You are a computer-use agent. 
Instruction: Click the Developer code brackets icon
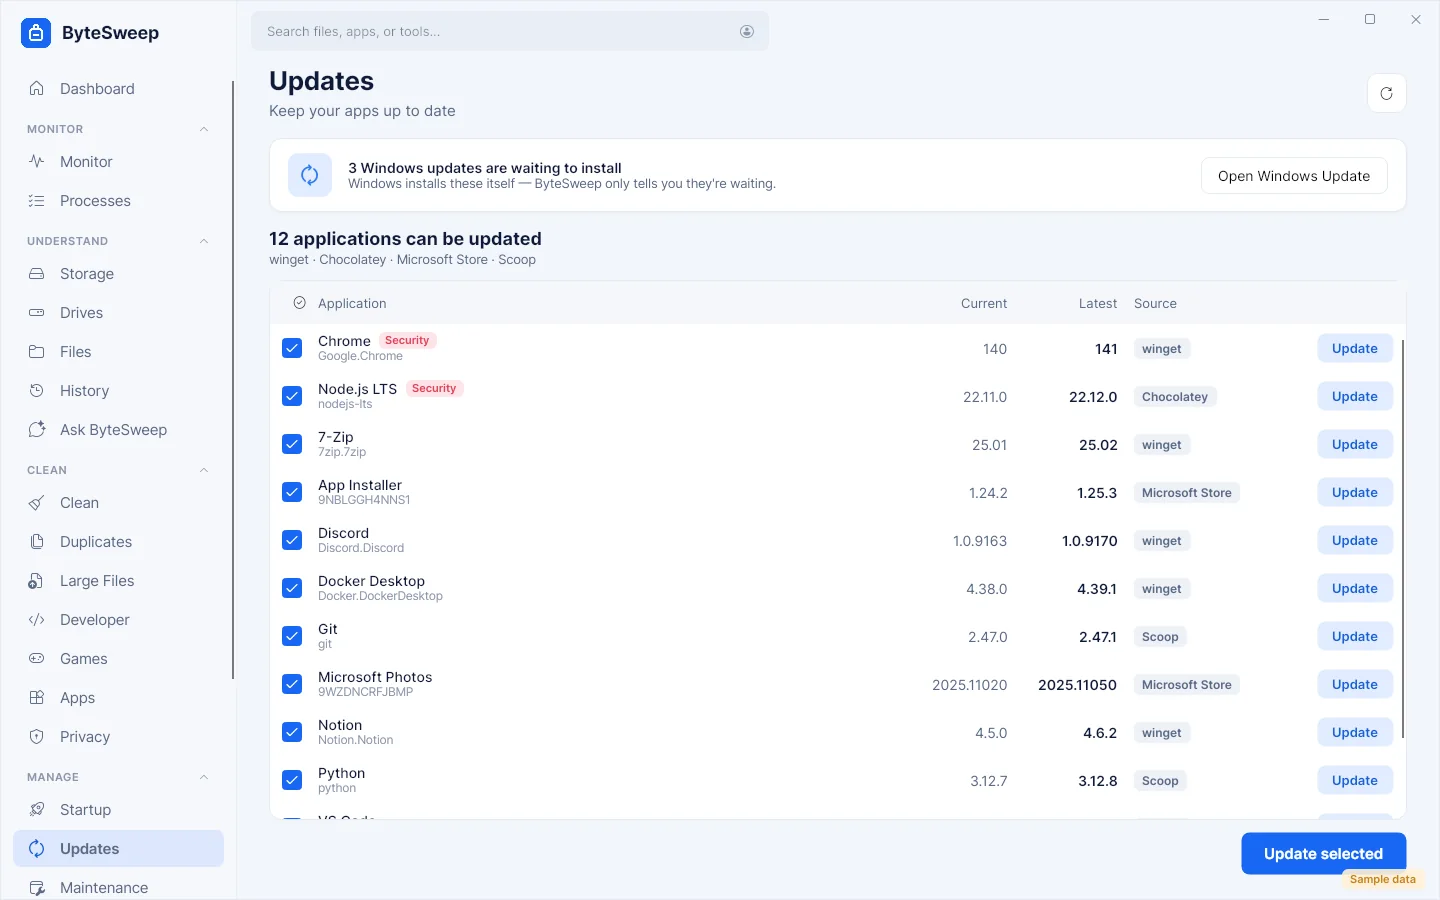[37, 619]
